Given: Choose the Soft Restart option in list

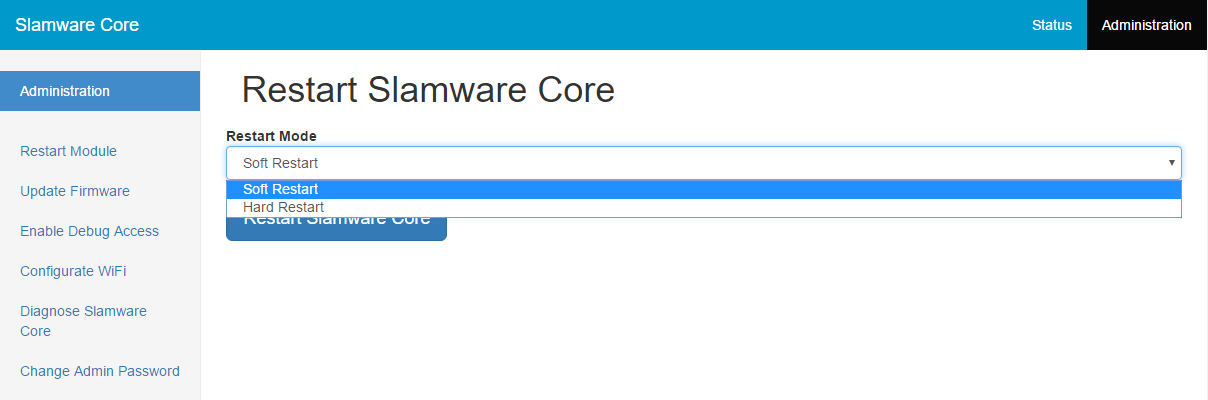Looking at the screenshot, I should [704, 189].
